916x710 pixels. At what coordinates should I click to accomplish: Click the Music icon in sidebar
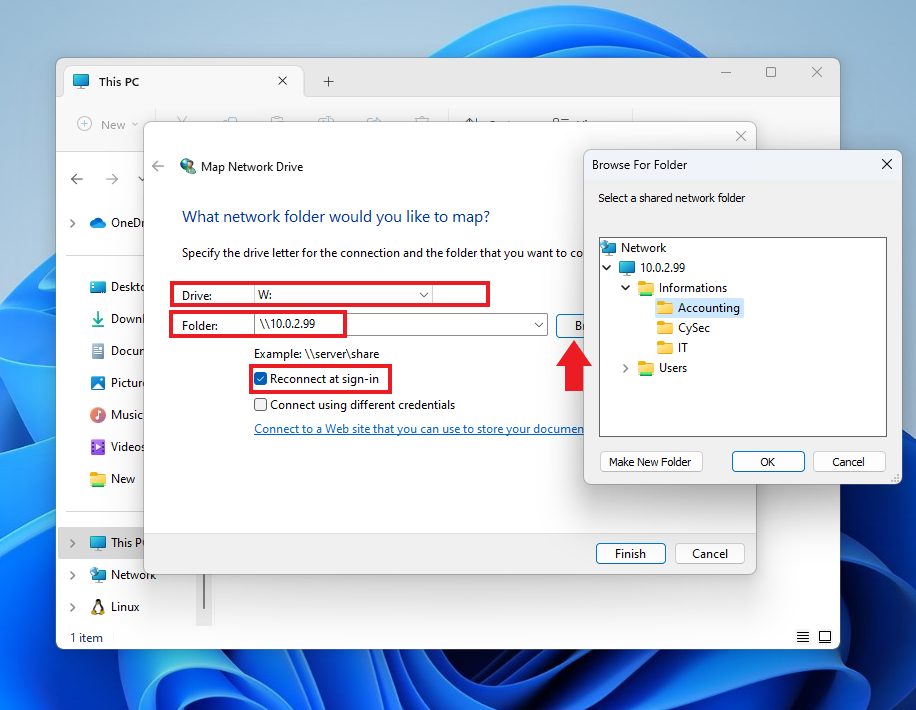coord(98,415)
